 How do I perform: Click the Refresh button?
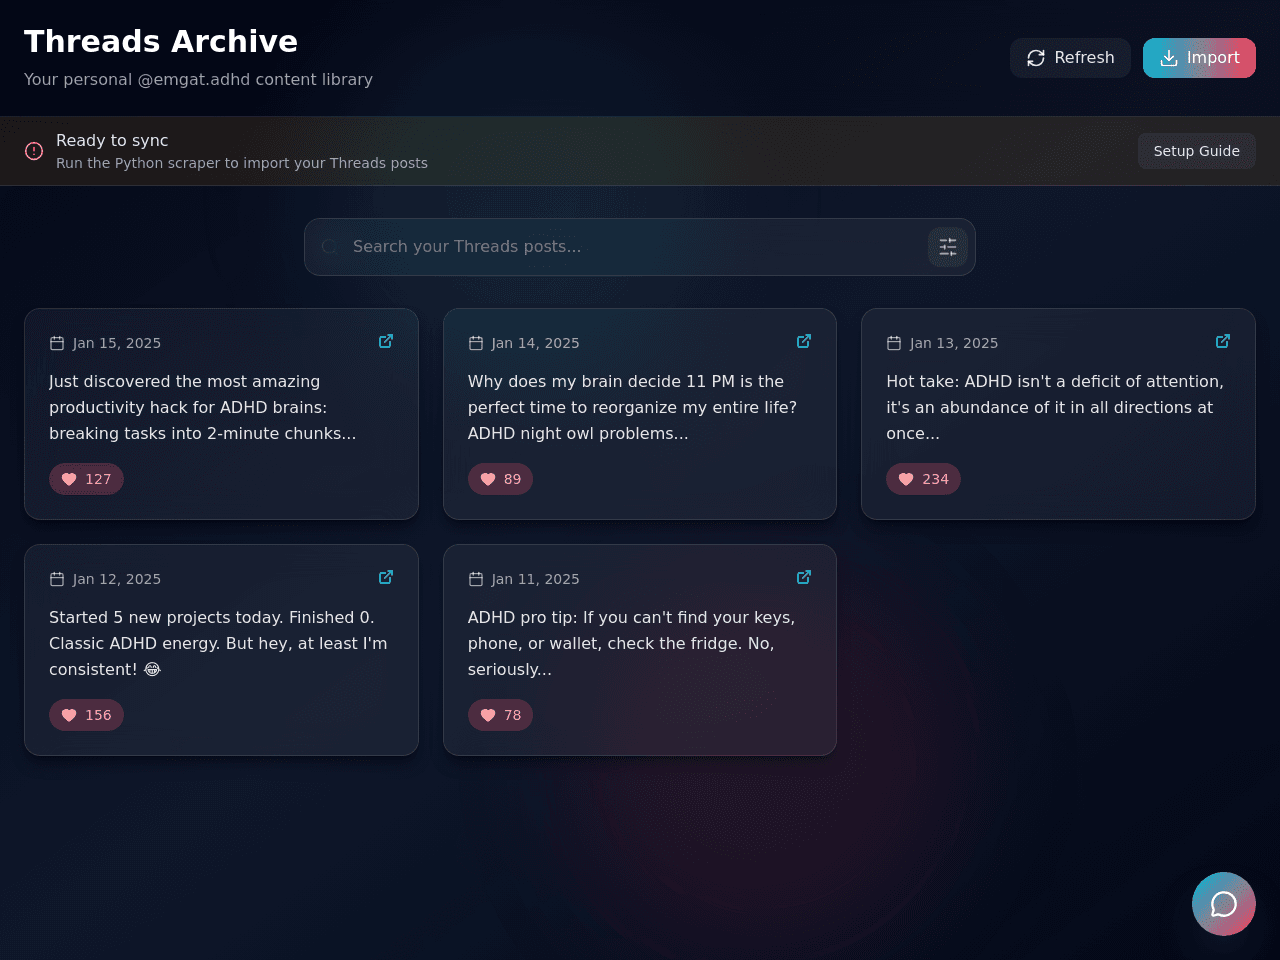pyautogui.click(x=1070, y=58)
